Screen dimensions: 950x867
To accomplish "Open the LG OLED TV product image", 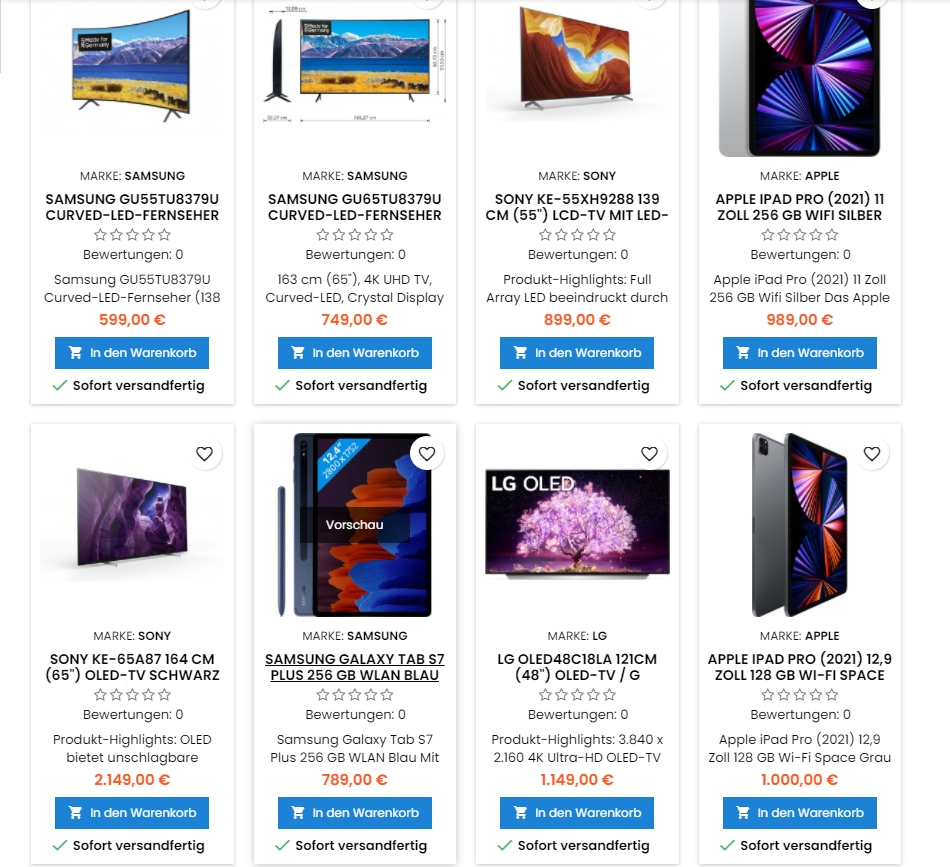I will pyautogui.click(x=577, y=524).
